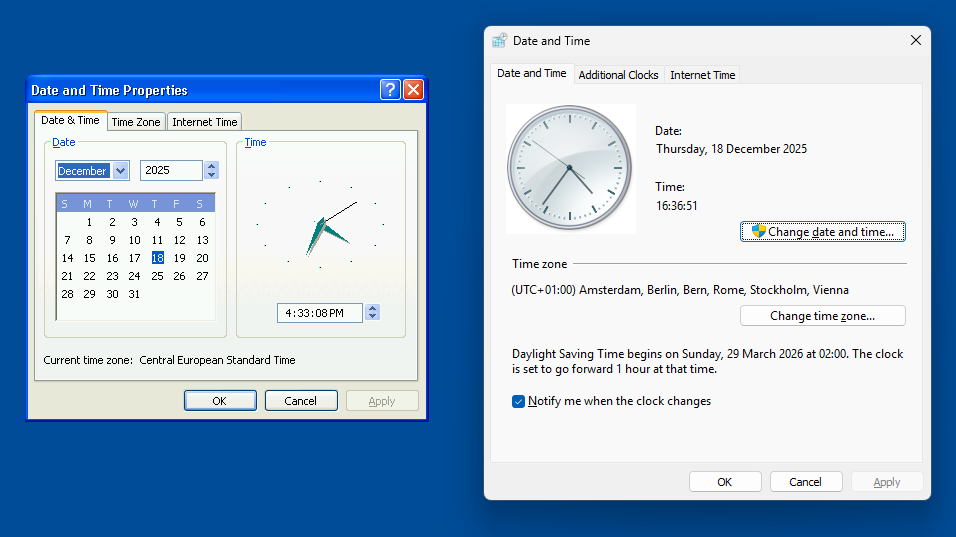Select day 27 in the calendar
Screen dimensions: 956x537
202,276
